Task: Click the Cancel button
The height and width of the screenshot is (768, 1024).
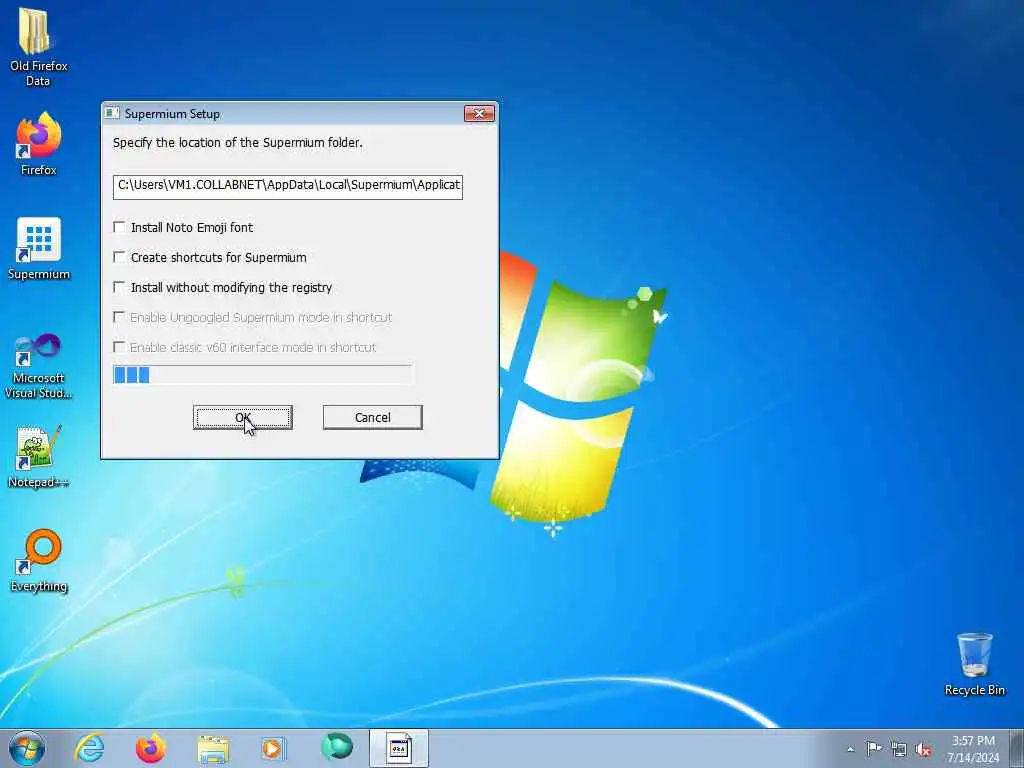Action: [x=372, y=417]
